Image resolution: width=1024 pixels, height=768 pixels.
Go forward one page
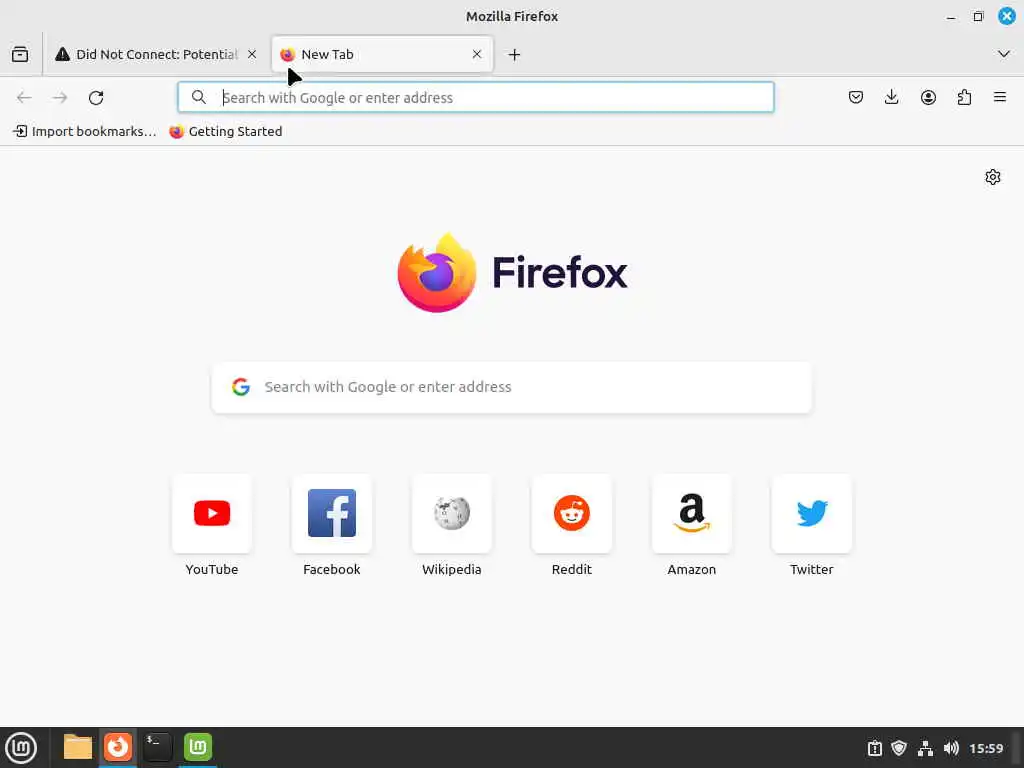tap(60, 98)
